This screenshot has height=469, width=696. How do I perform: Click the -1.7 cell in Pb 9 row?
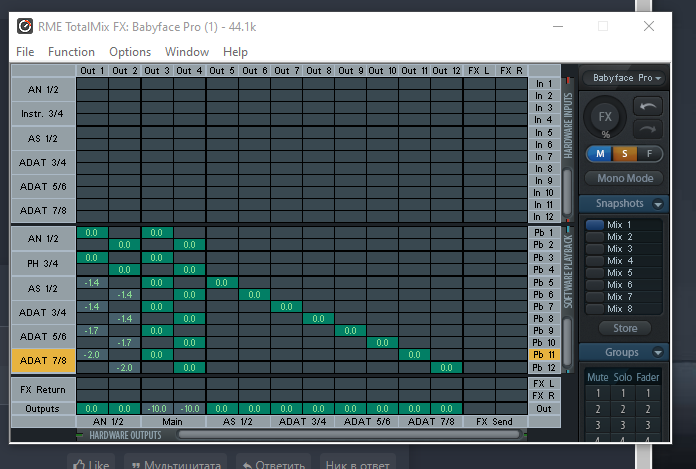click(x=92, y=331)
